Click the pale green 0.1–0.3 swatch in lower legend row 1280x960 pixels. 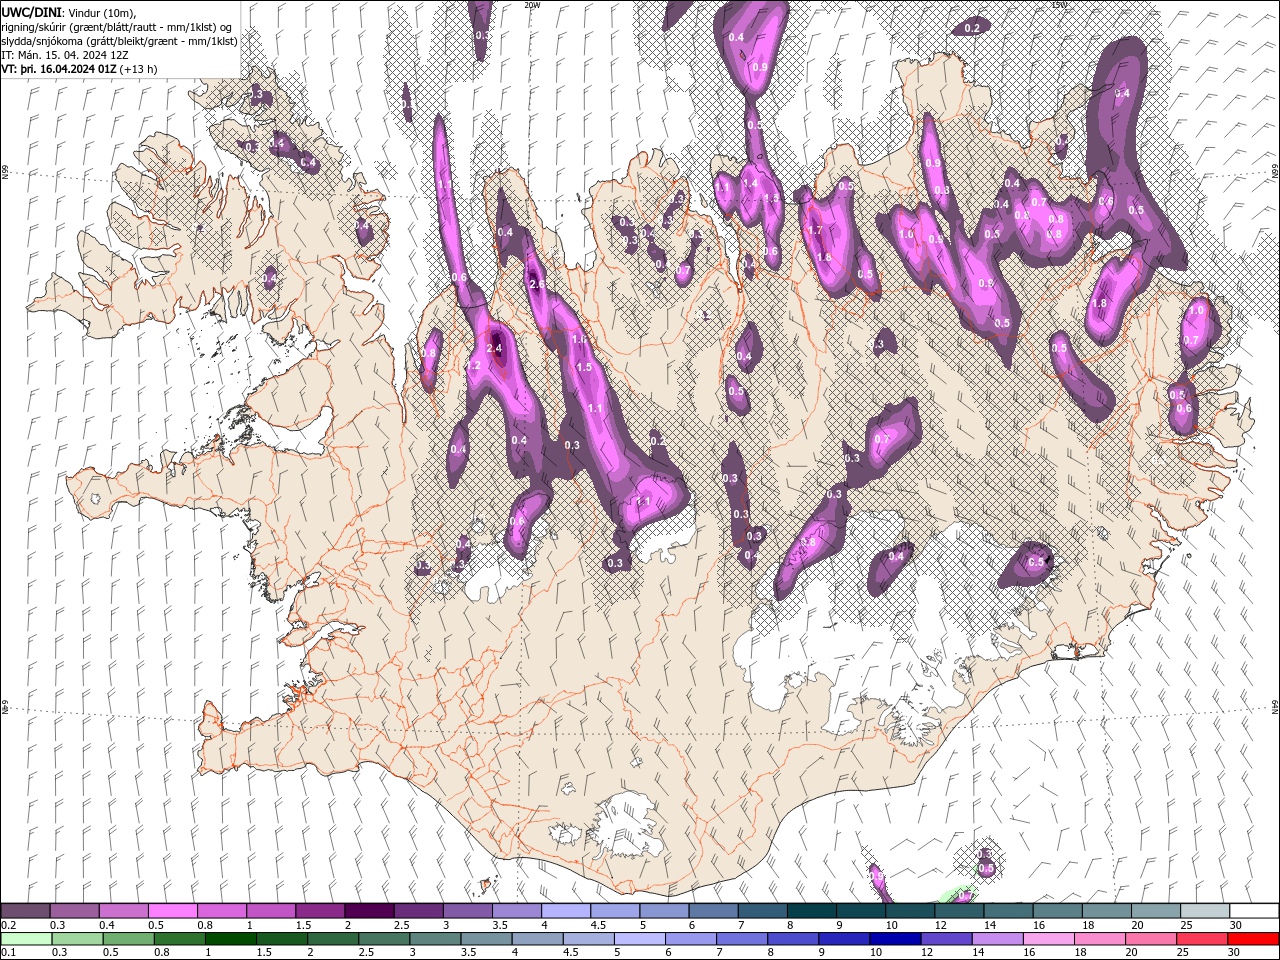click(x=26, y=939)
